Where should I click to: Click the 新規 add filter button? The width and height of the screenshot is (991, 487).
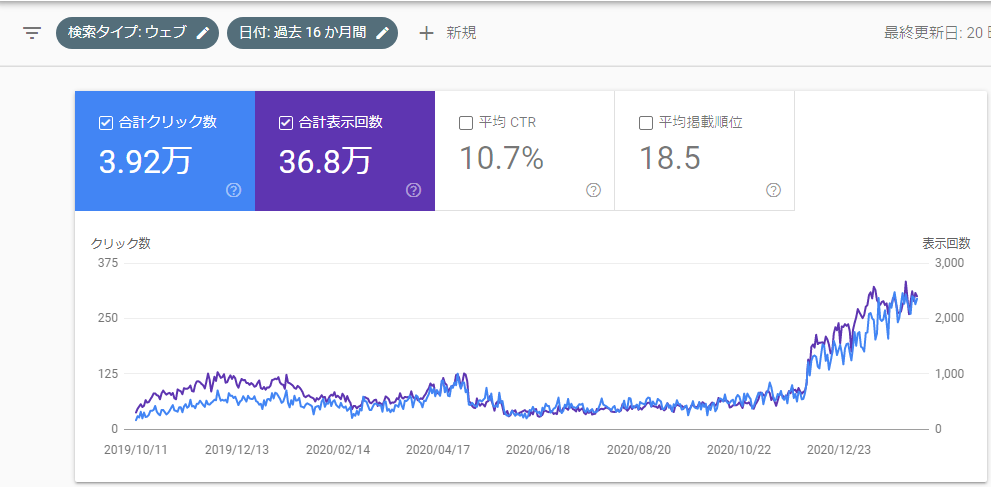[x=448, y=33]
